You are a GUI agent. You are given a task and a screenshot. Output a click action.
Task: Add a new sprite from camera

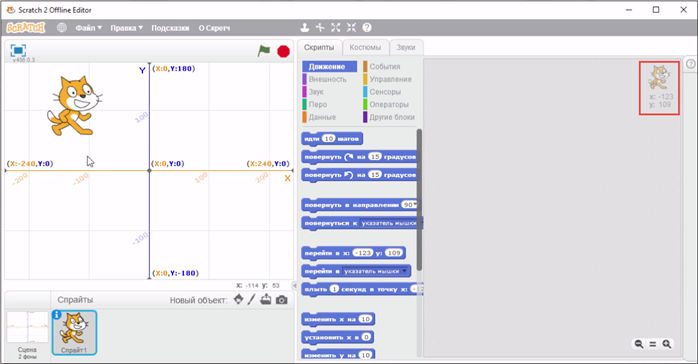click(281, 300)
